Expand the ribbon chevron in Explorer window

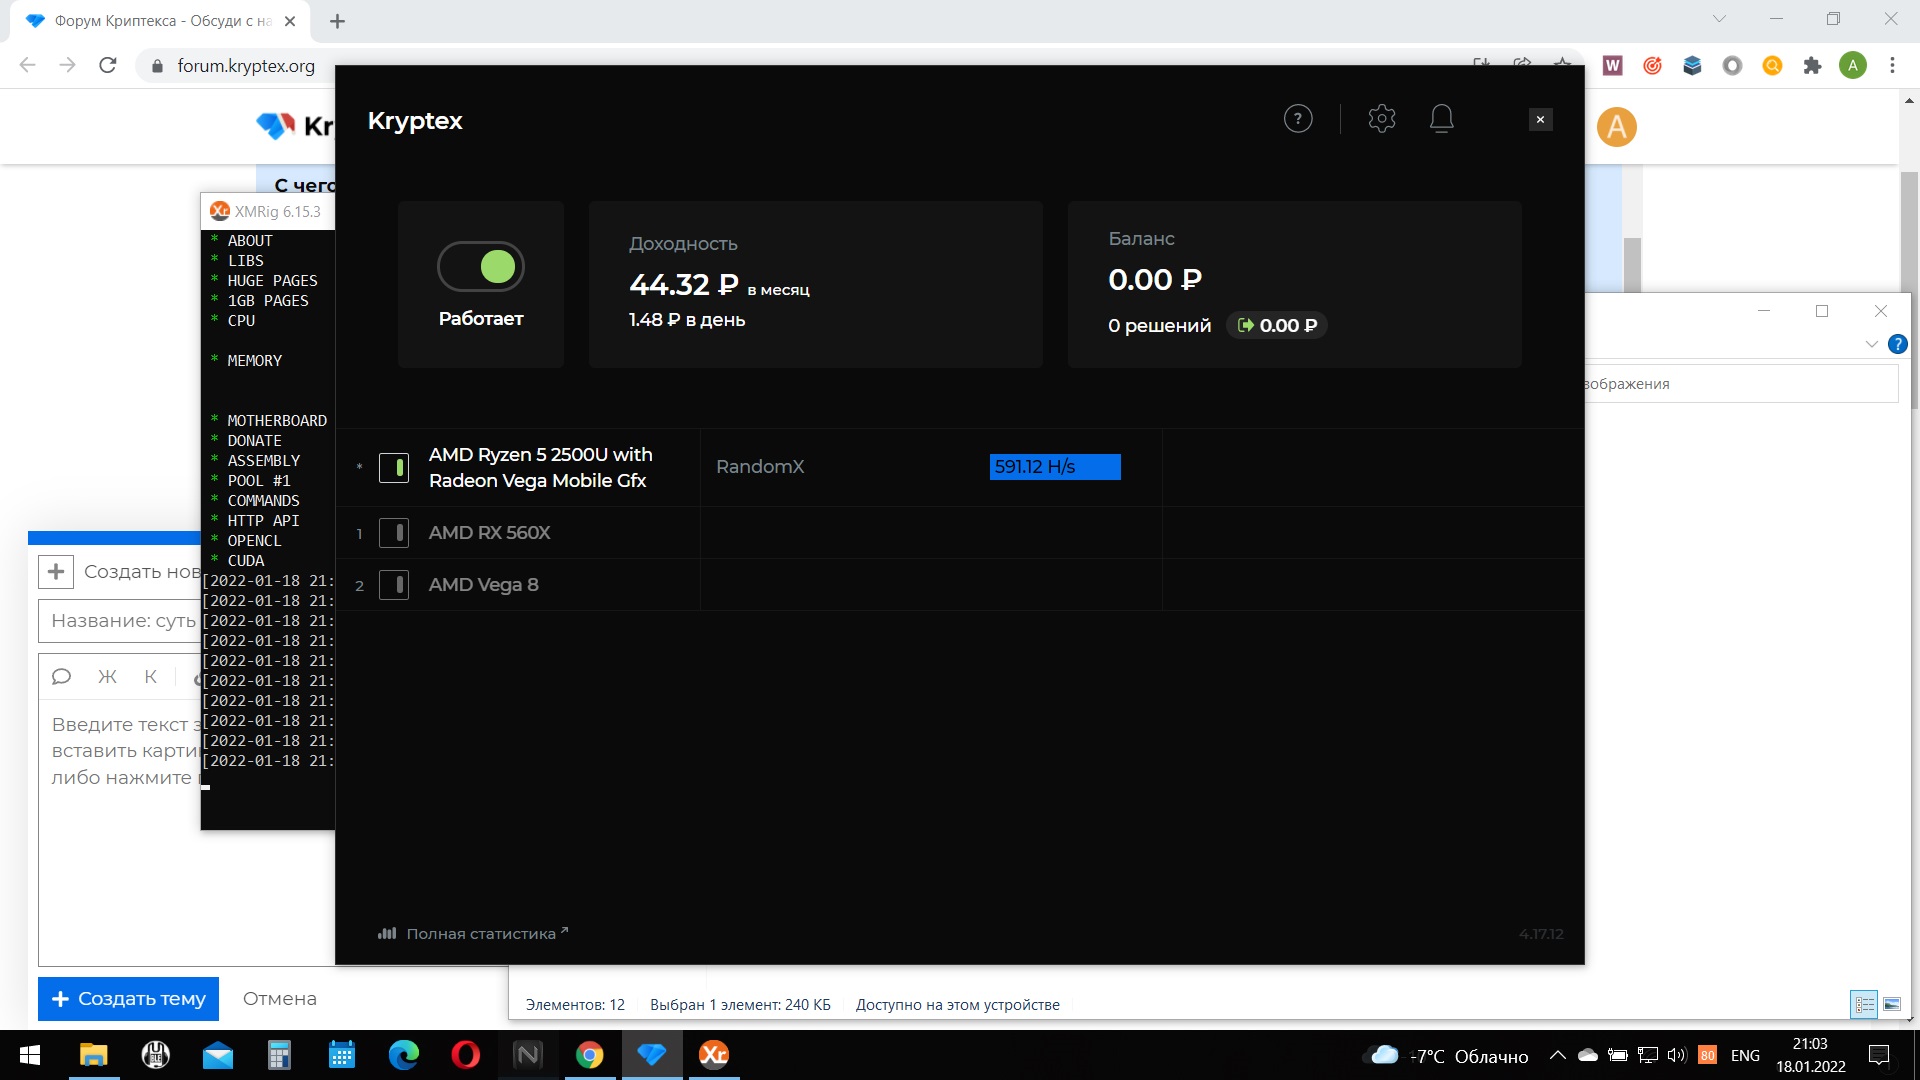(1871, 344)
